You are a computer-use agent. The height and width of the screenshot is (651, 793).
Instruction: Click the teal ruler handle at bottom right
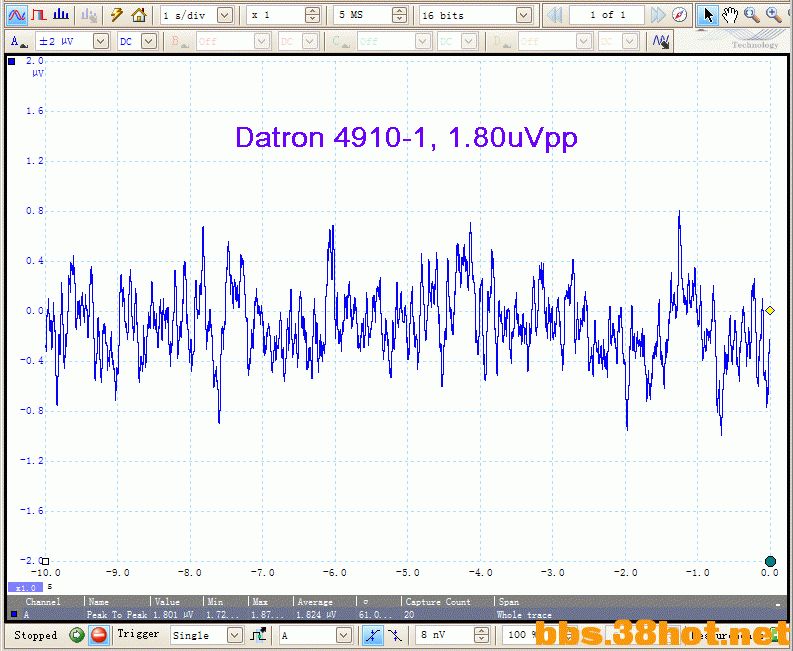(x=770, y=561)
